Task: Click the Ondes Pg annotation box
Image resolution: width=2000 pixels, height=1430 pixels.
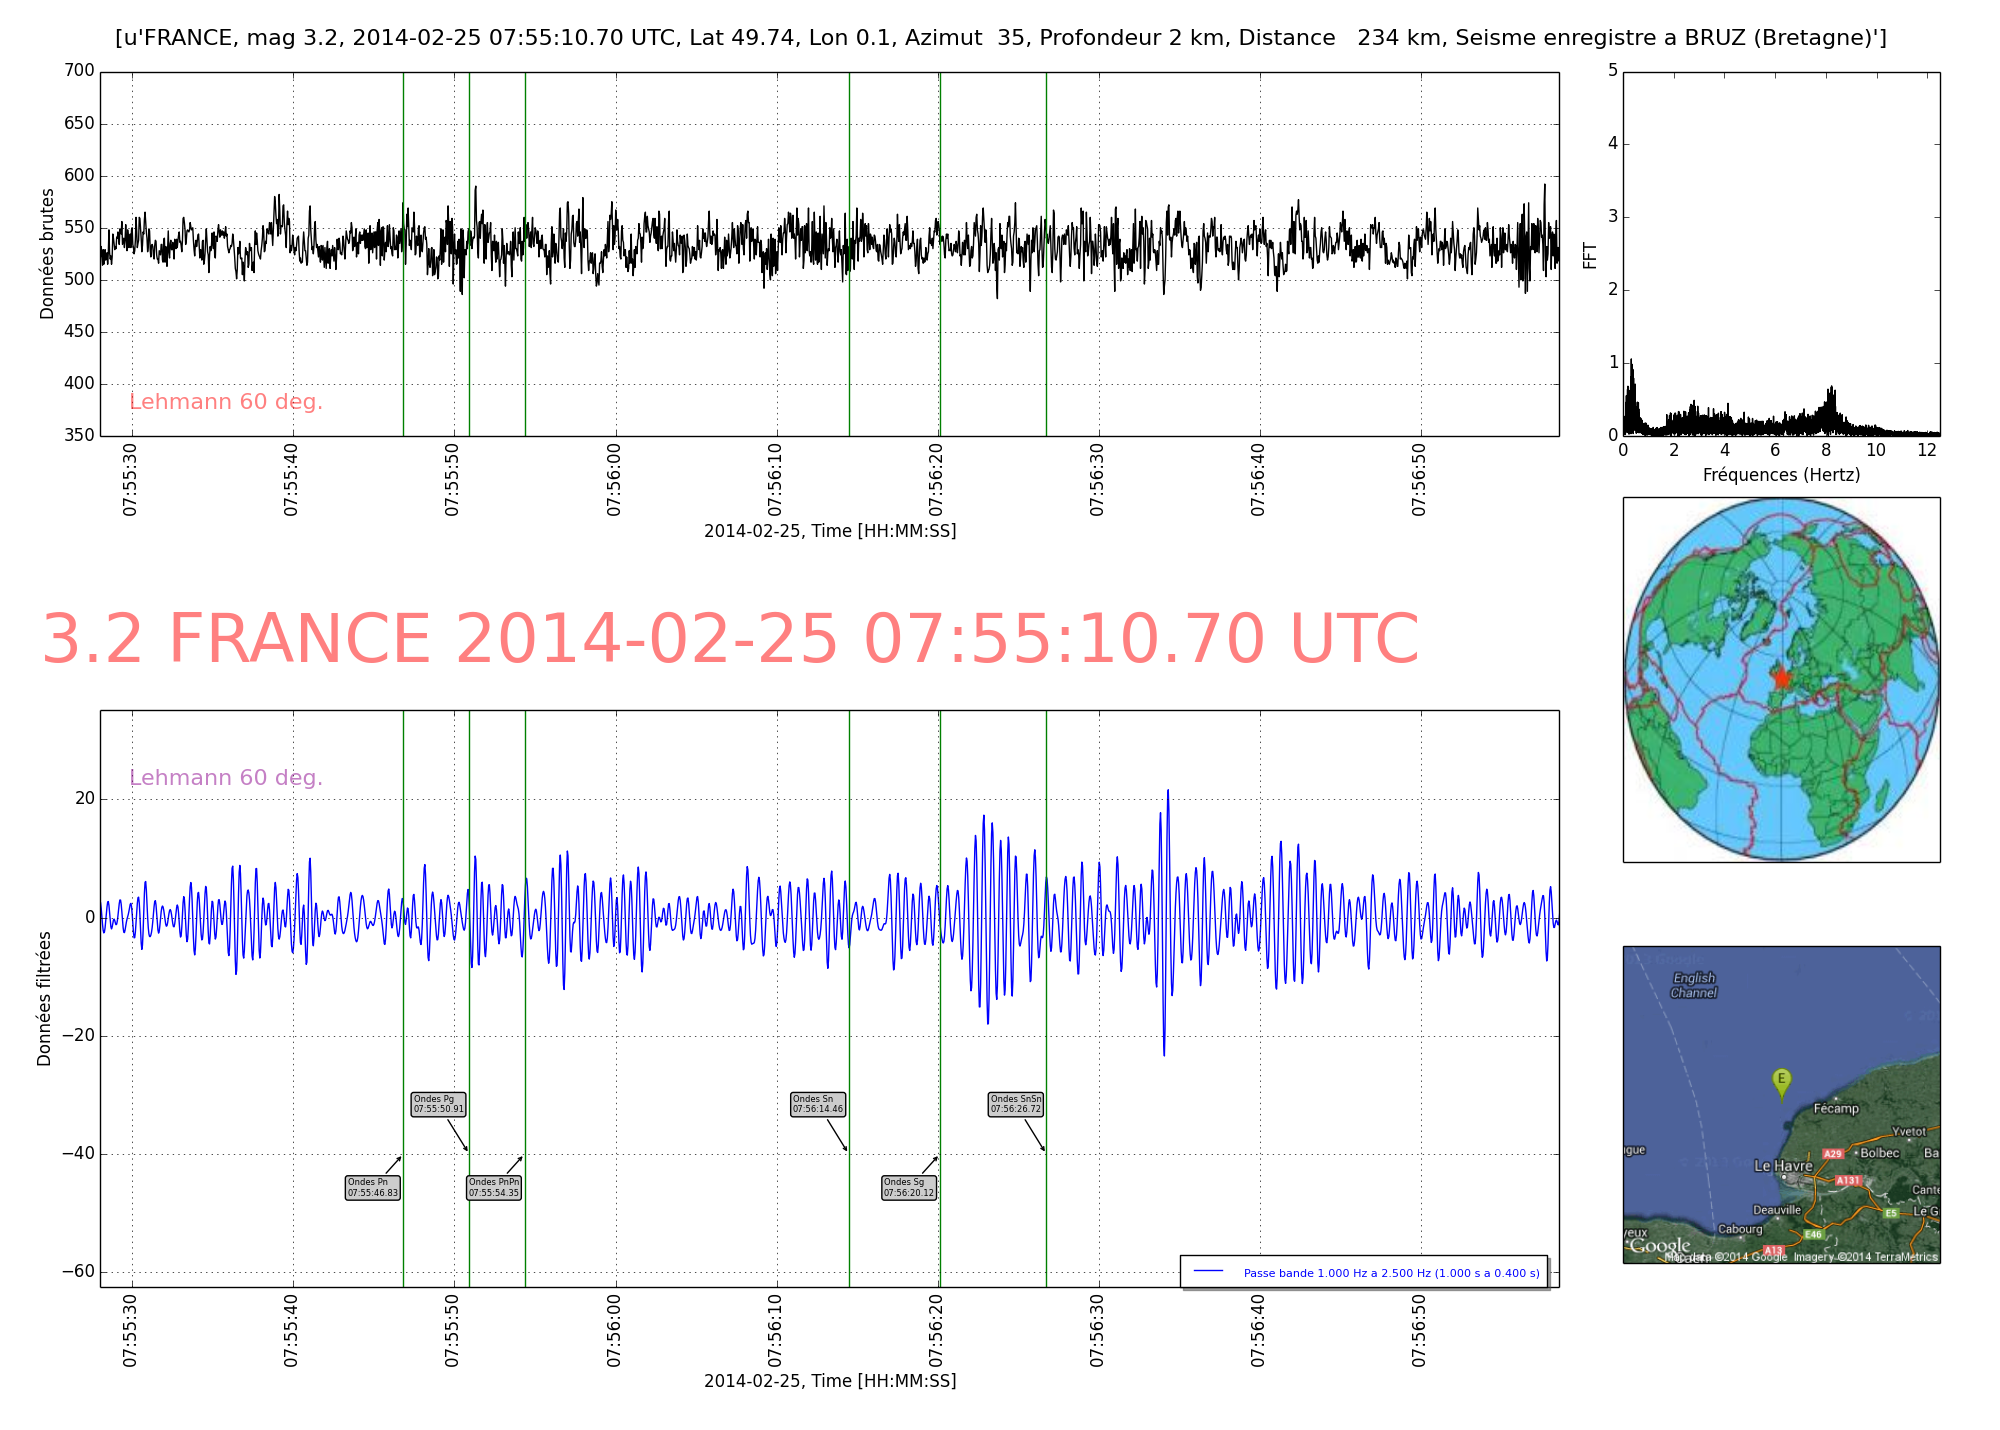Action: pyautogui.click(x=439, y=1104)
